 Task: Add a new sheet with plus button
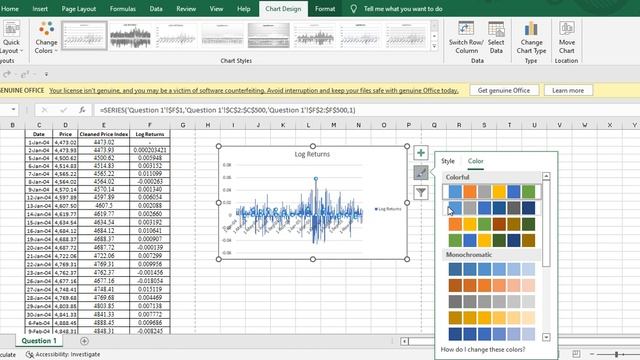point(84,341)
